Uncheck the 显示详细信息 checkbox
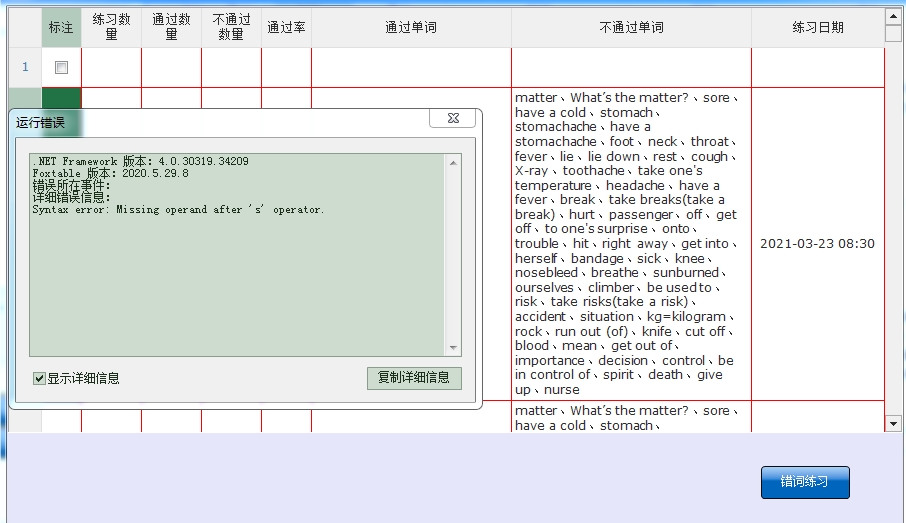This screenshot has width=906, height=523. 39,379
